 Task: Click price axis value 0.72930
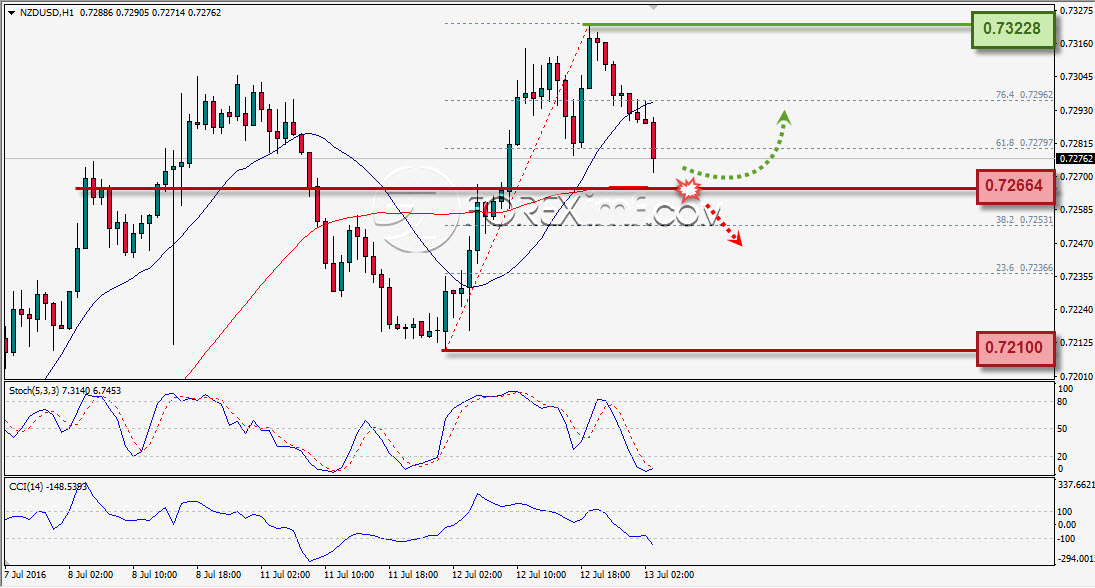tap(1076, 110)
